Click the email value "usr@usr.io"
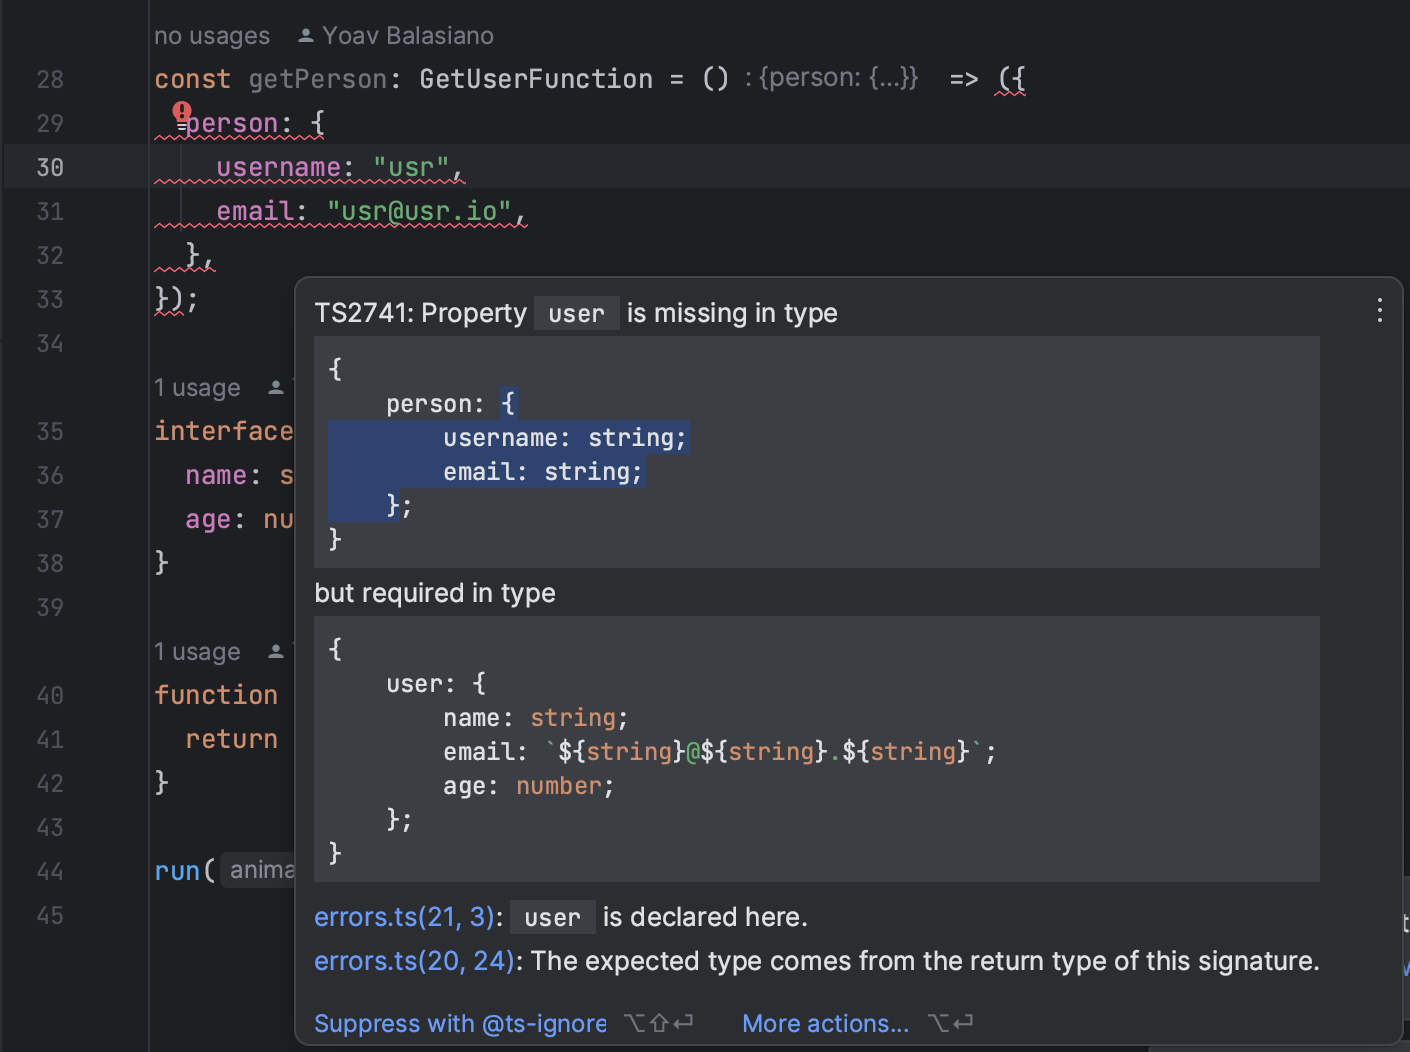 [x=418, y=210]
